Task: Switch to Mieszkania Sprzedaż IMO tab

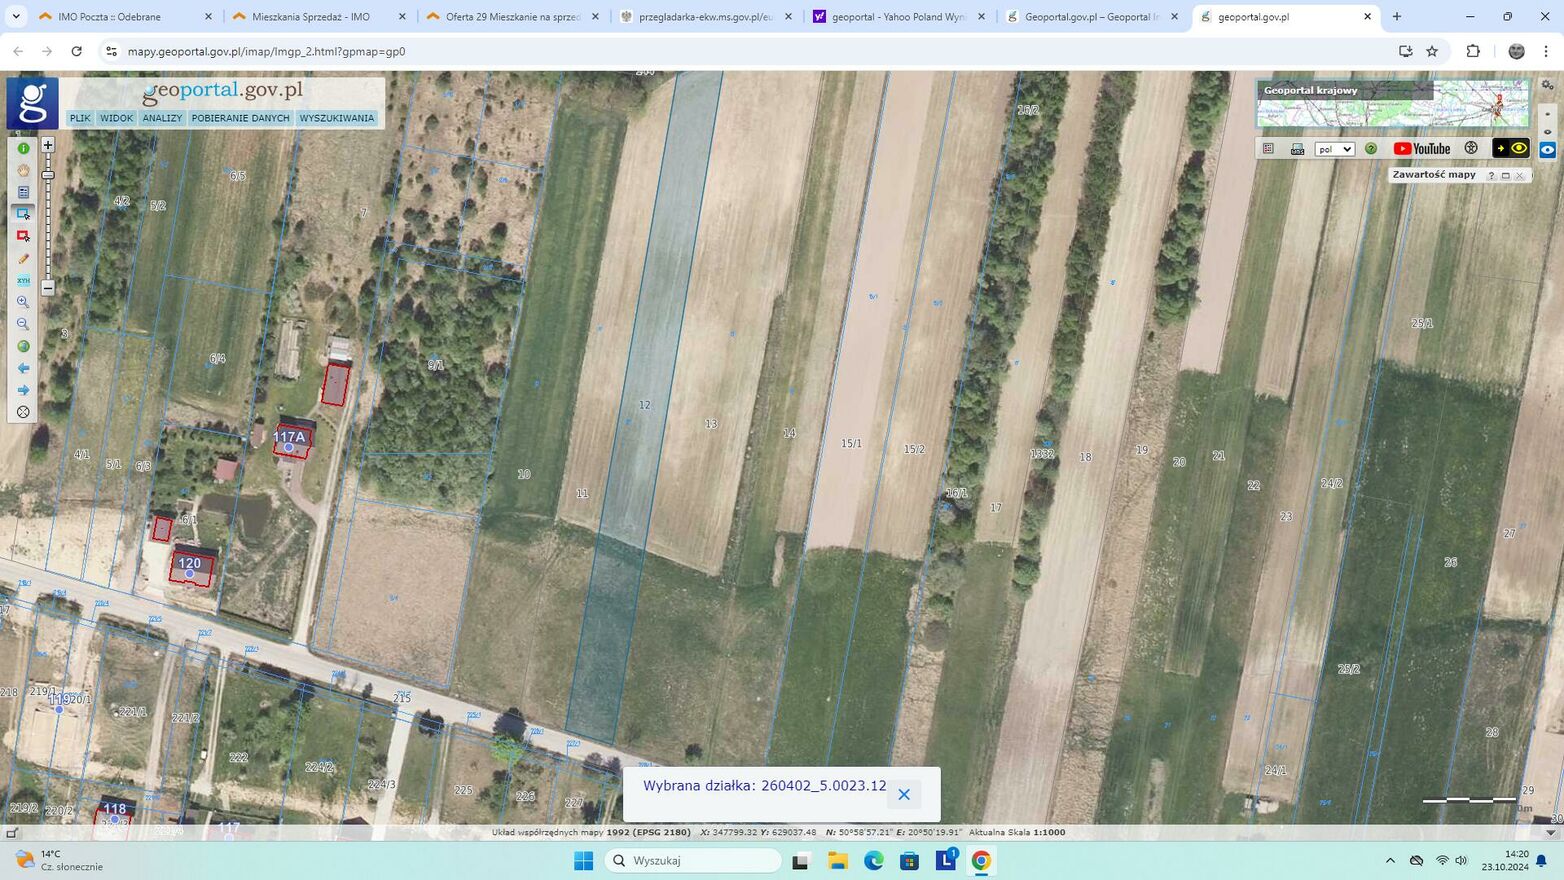Action: pos(316,17)
